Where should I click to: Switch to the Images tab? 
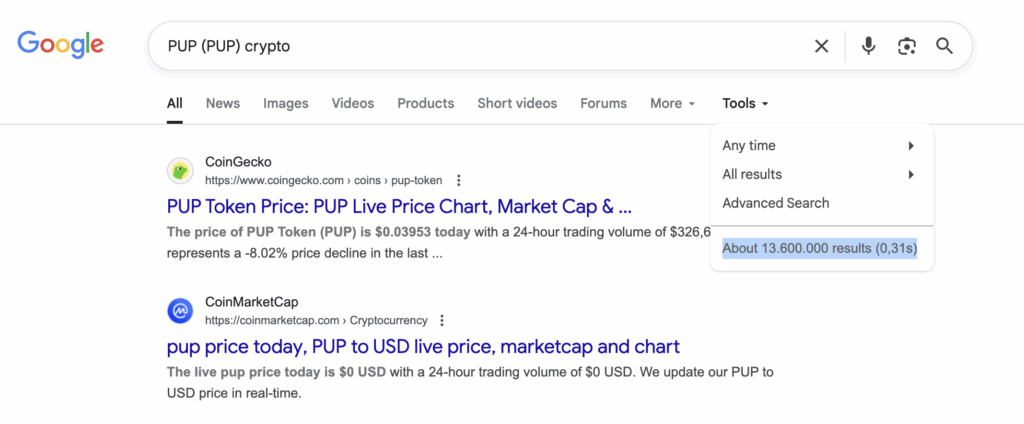286,103
